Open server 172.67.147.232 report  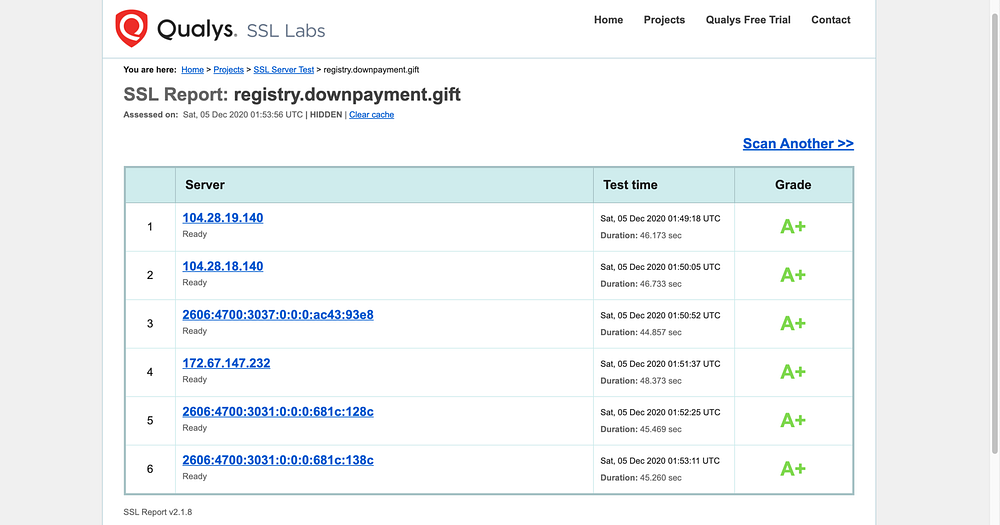pyautogui.click(x=226, y=363)
